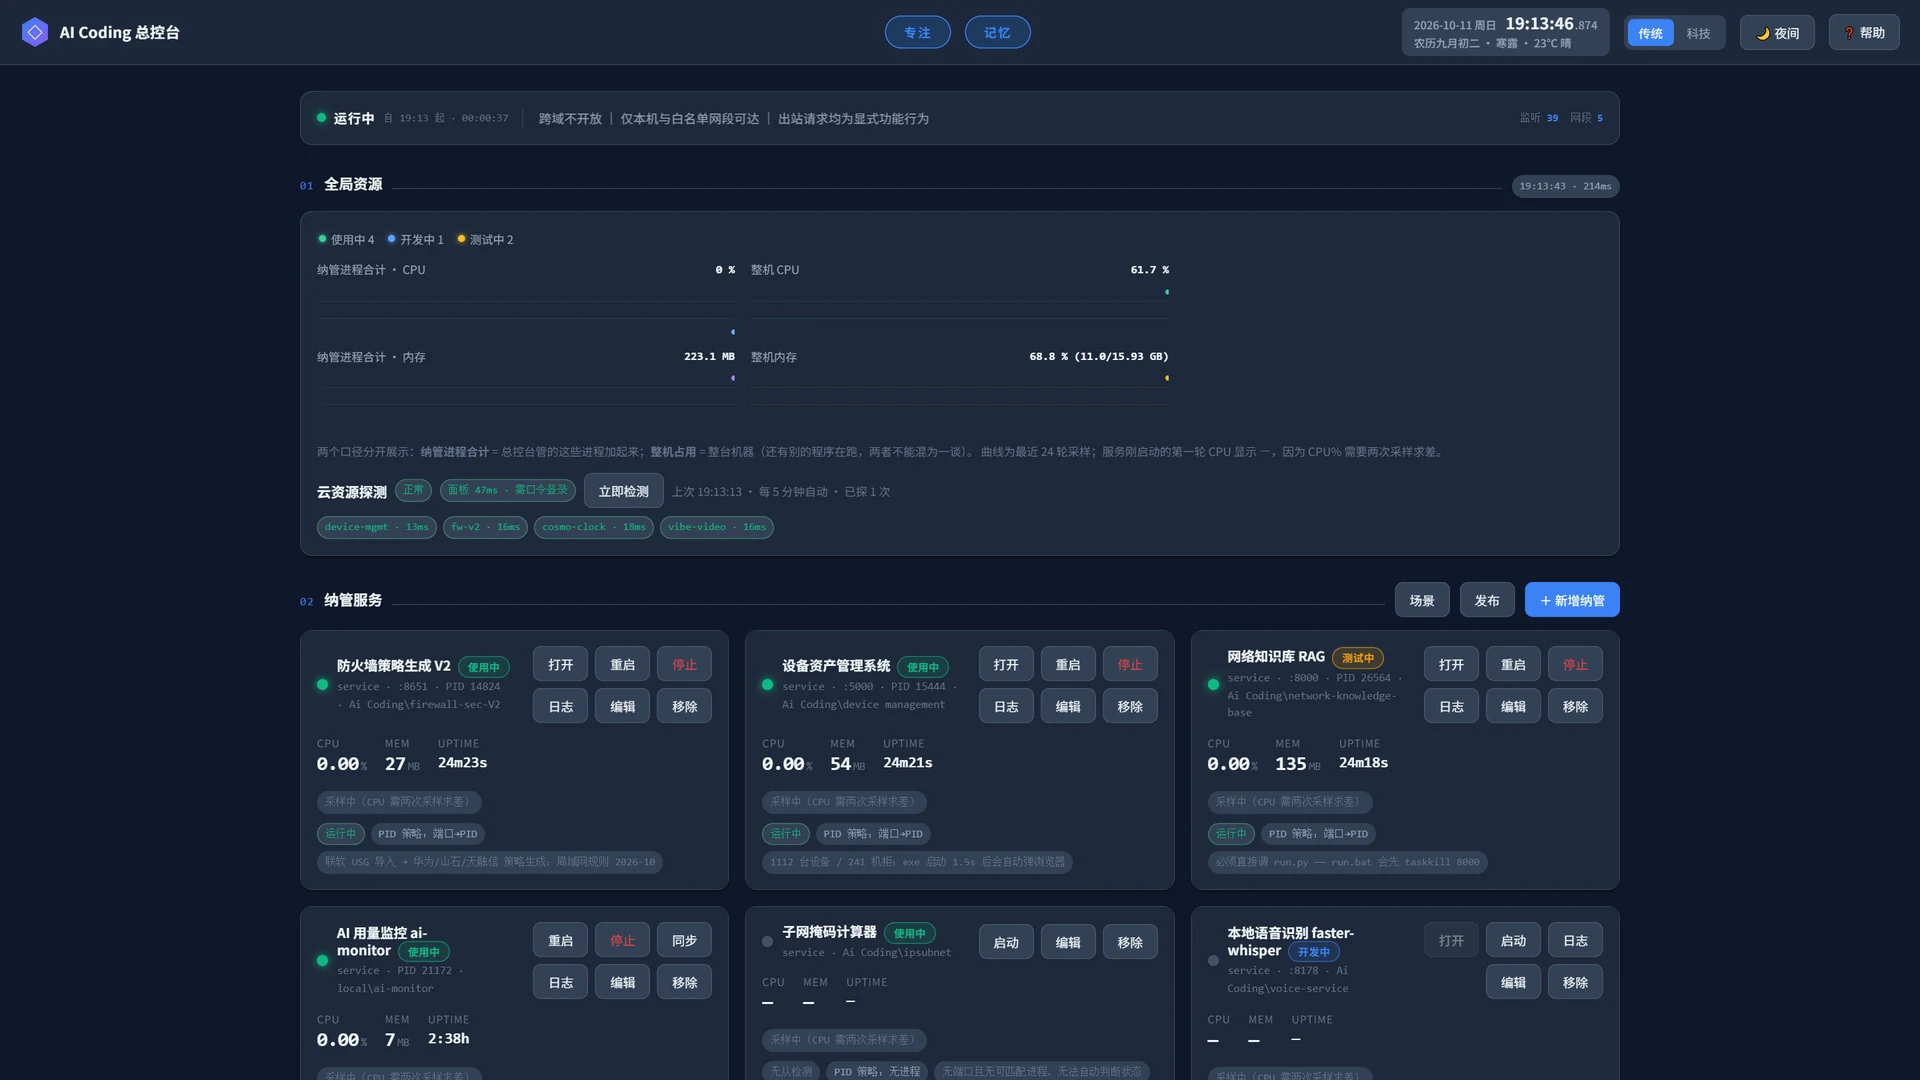
Task: Remove 网络知识库 RAG entry
Action: (1575, 706)
